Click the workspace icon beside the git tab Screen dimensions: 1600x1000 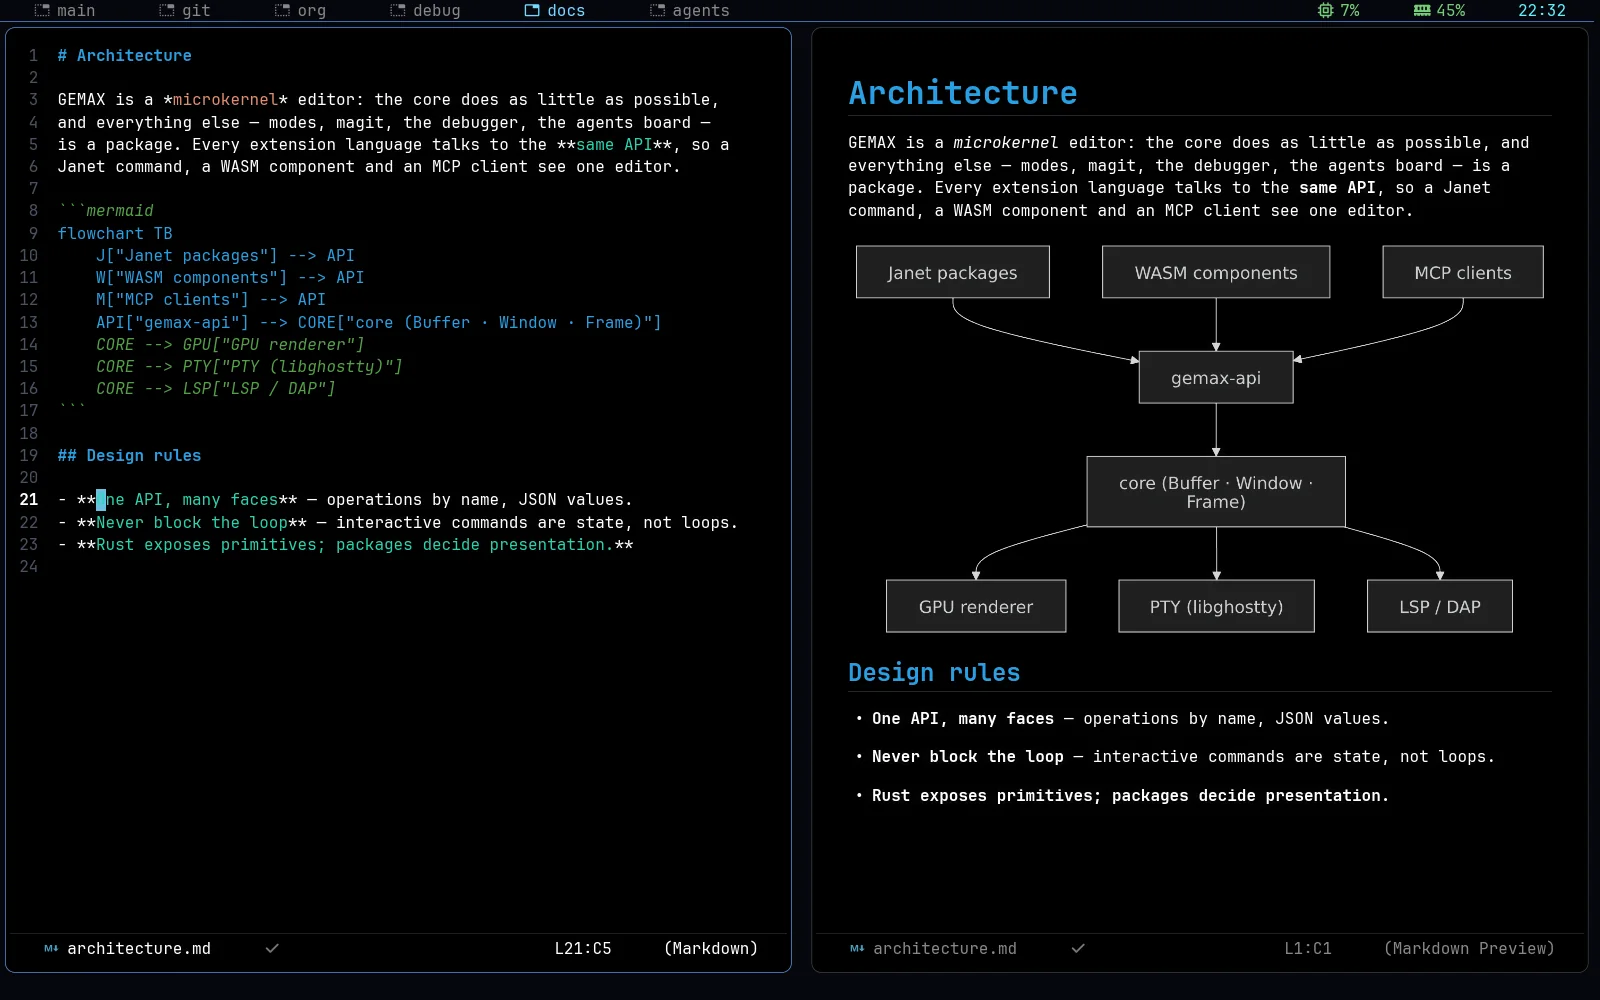click(167, 10)
